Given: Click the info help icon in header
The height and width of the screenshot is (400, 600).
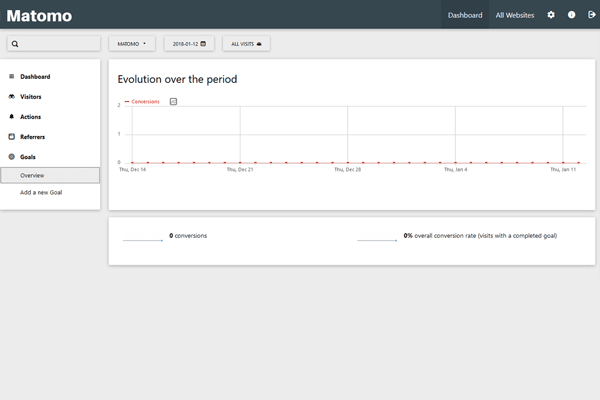Looking at the screenshot, I should pyautogui.click(x=571, y=15).
